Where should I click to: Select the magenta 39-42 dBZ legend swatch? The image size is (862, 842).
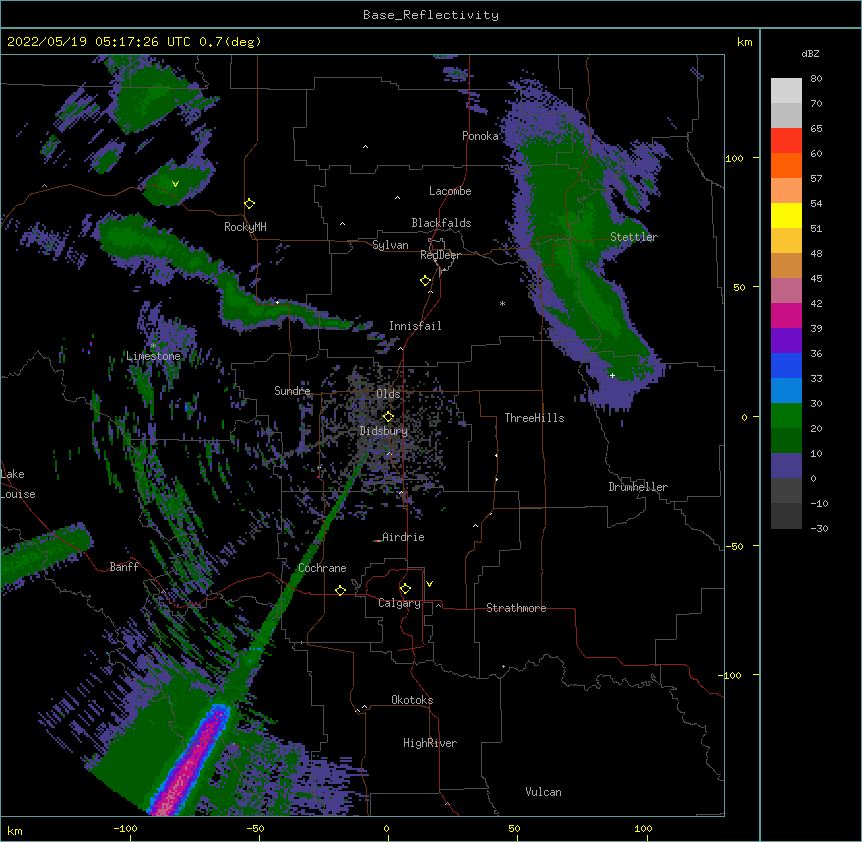click(786, 315)
